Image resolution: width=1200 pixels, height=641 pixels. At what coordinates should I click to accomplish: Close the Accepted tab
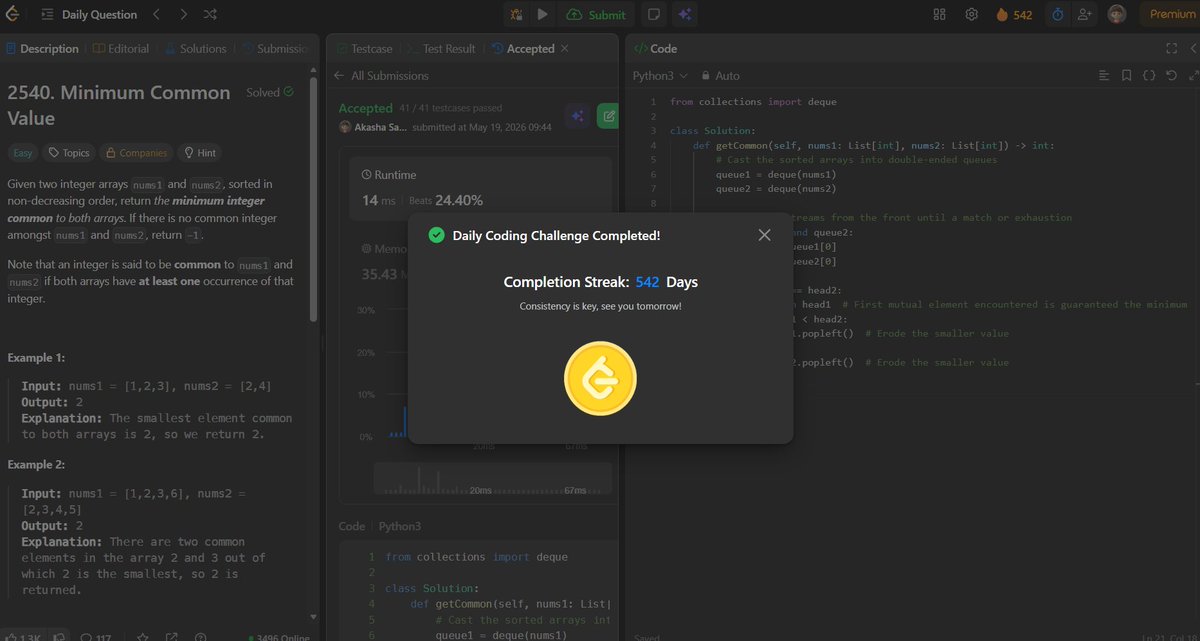click(564, 48)
